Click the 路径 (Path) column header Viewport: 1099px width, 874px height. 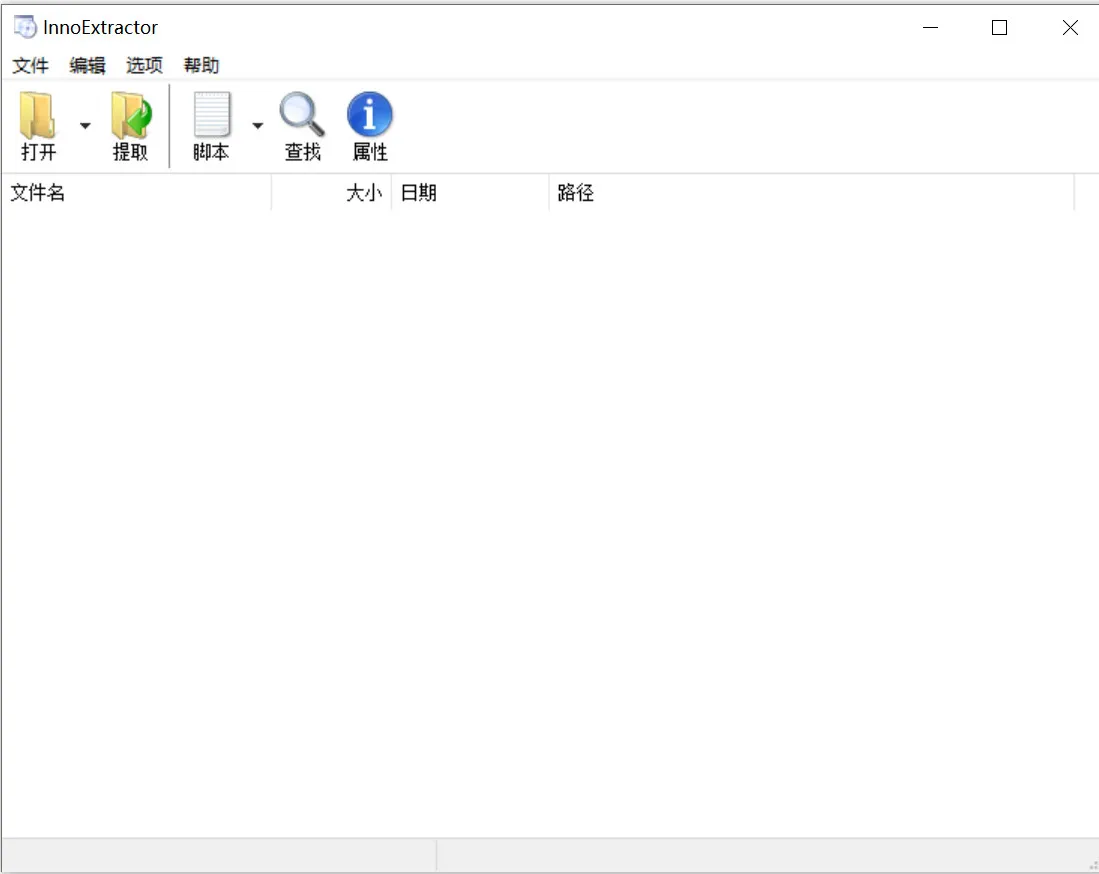click(x=576, y=192)
